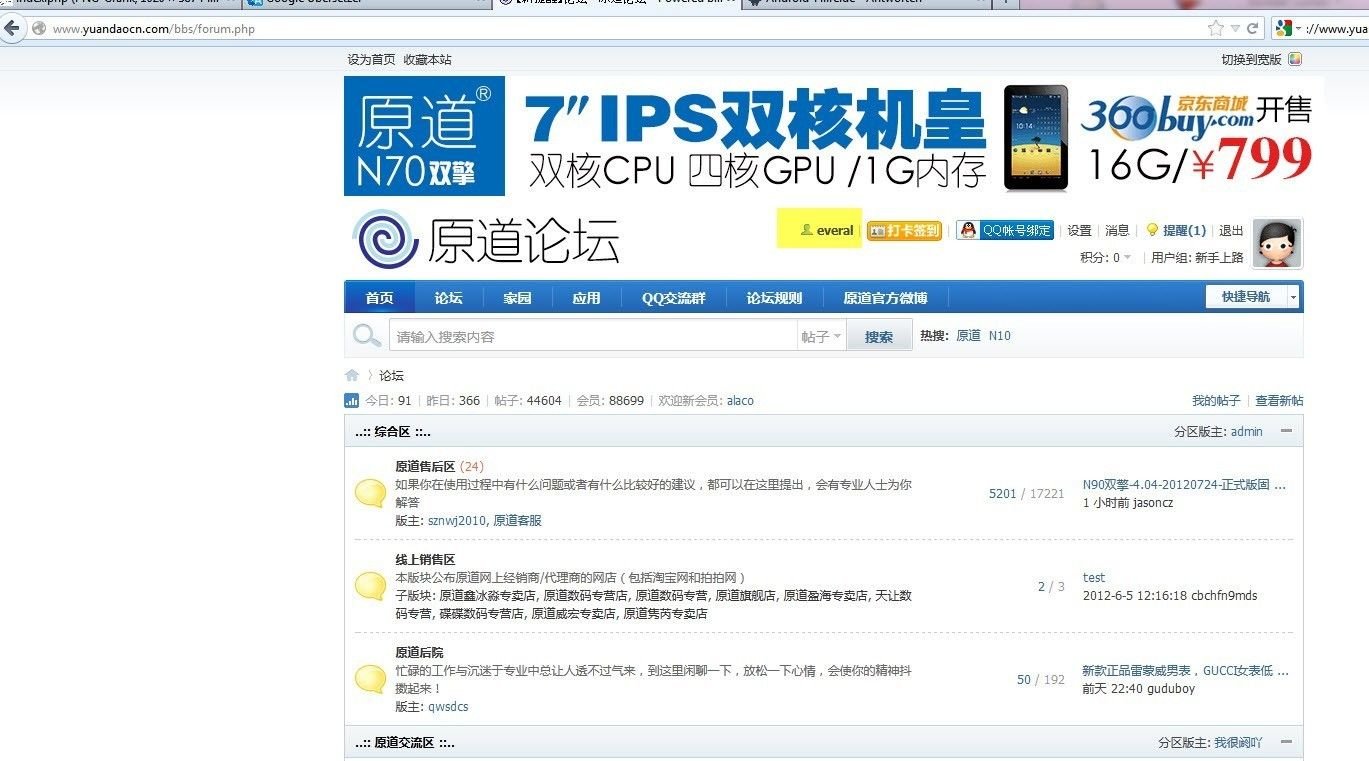The height and width of the screenshot is (761, 1369).
Task: Click the 原道售后区 speech bubble icon
Action: [x=370, y=493]
